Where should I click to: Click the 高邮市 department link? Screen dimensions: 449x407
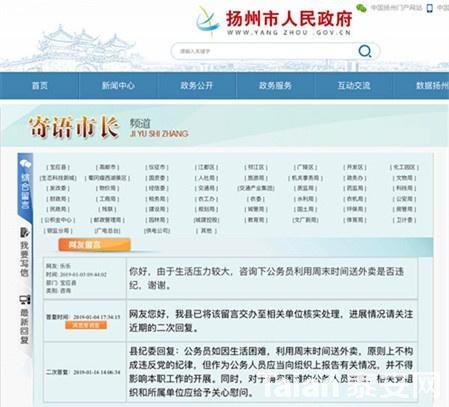pyautogui.click(x=107, y=167)
